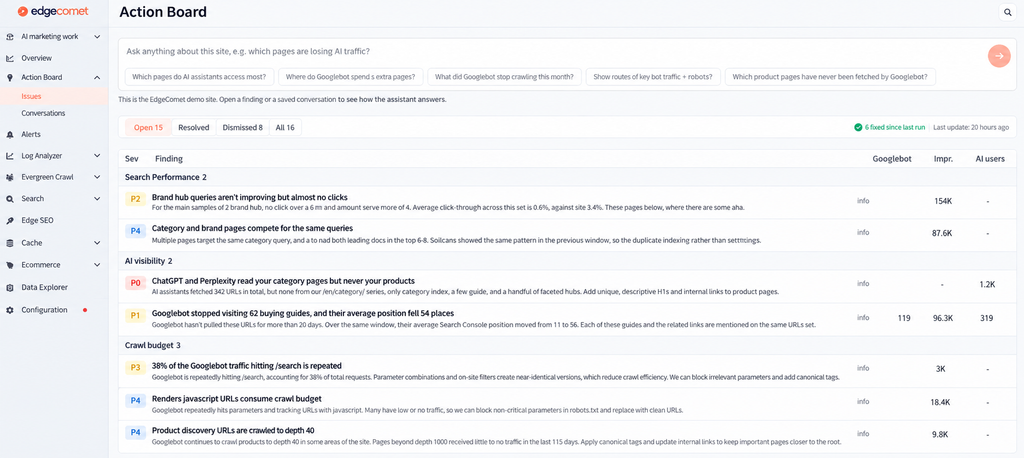Viewport: 1024px width, 458px height.
Task: Submit question with orange arrow button
Action: tap(999, 56)
